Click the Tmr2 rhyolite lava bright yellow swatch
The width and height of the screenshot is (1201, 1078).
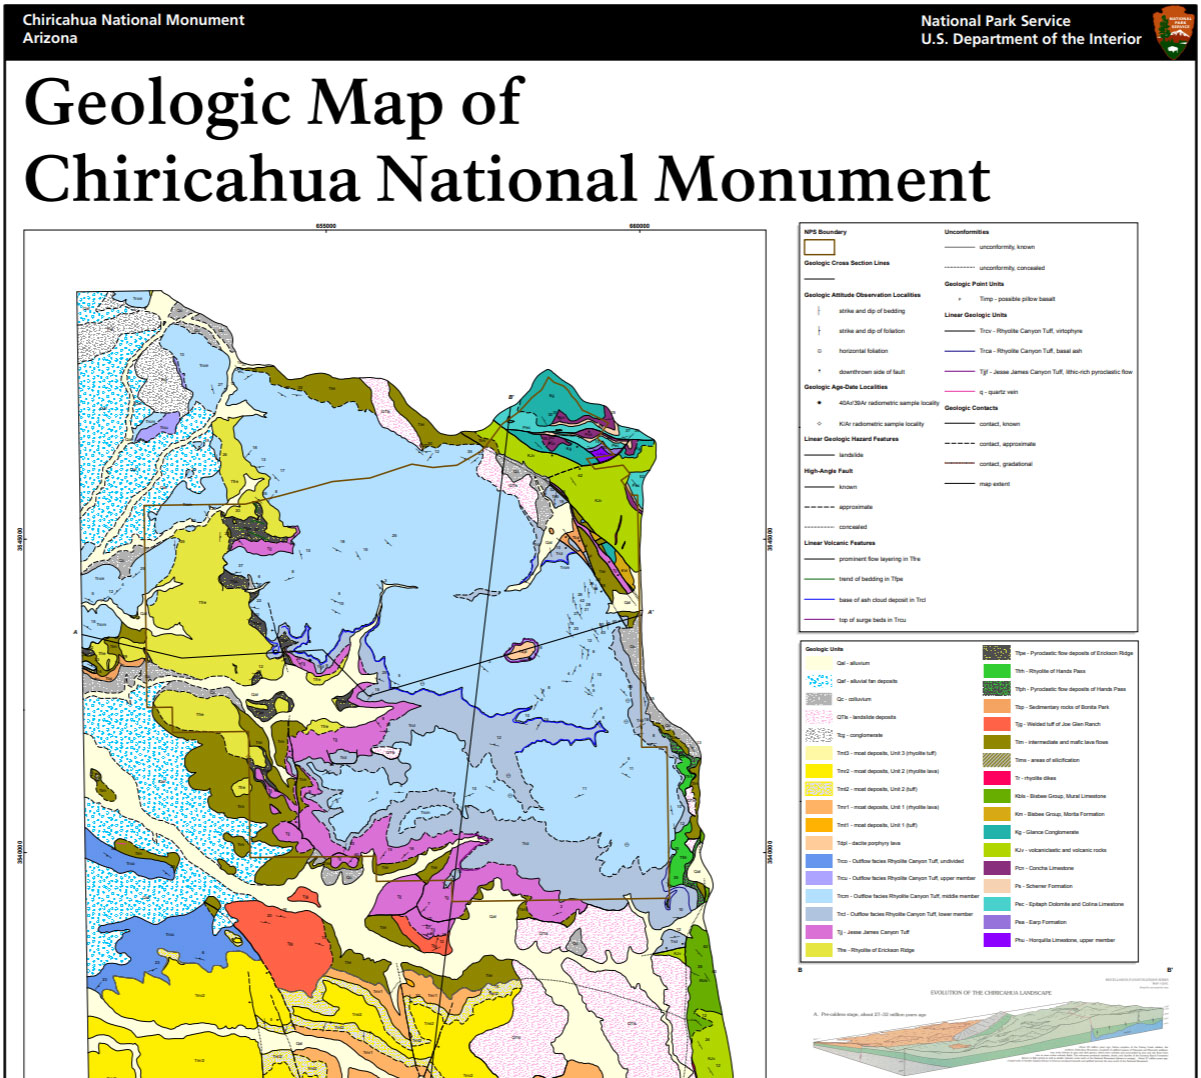coord(819,771)
